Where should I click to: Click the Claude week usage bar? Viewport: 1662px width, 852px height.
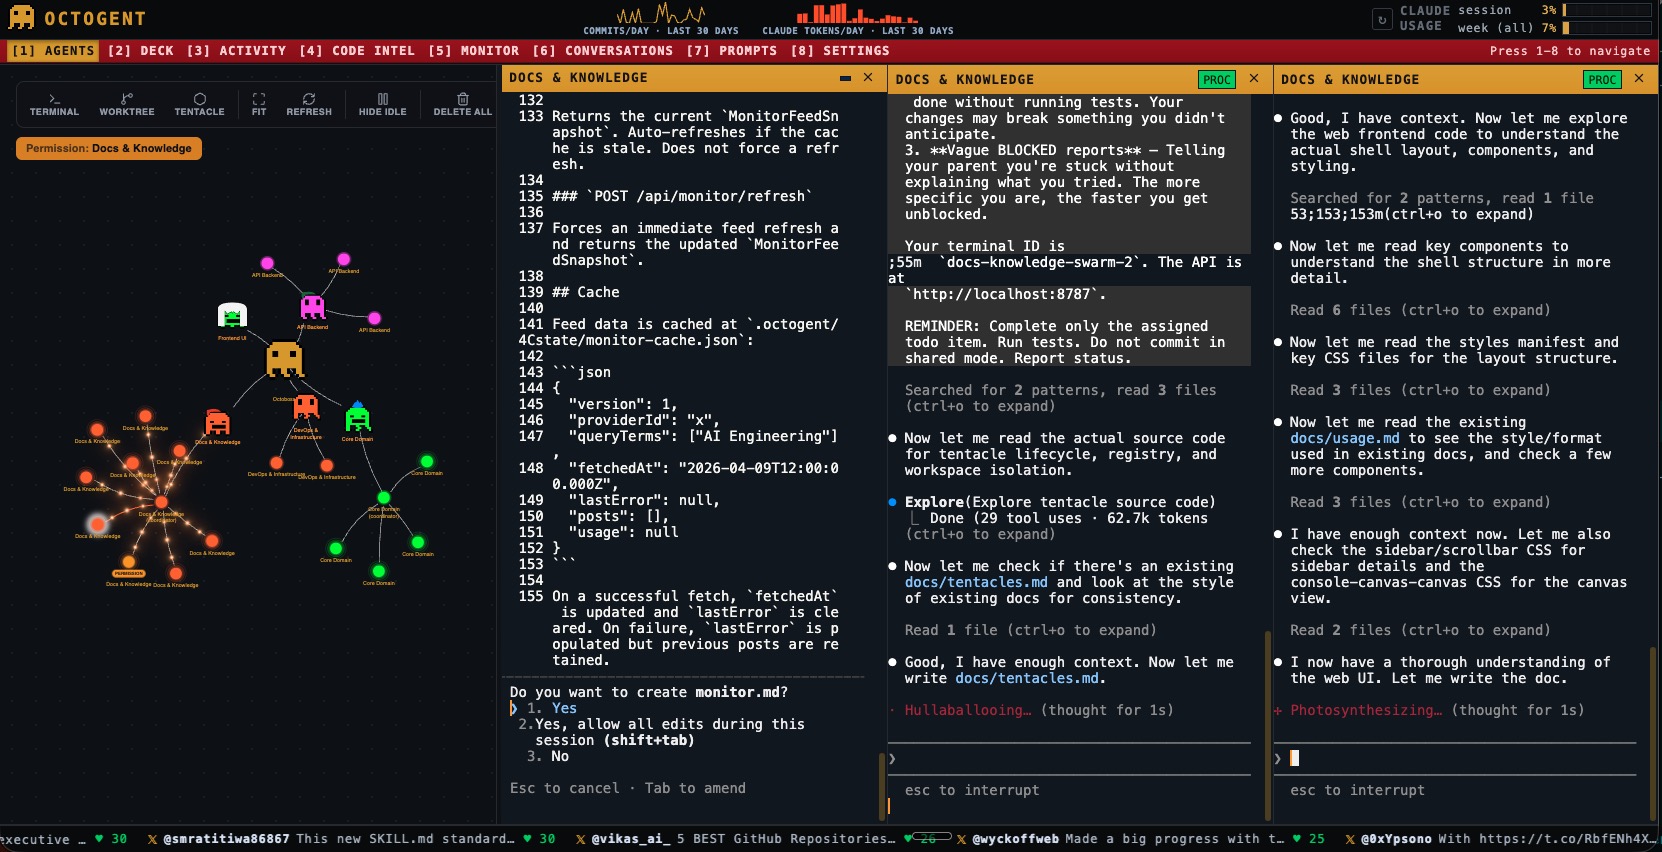1607,28
